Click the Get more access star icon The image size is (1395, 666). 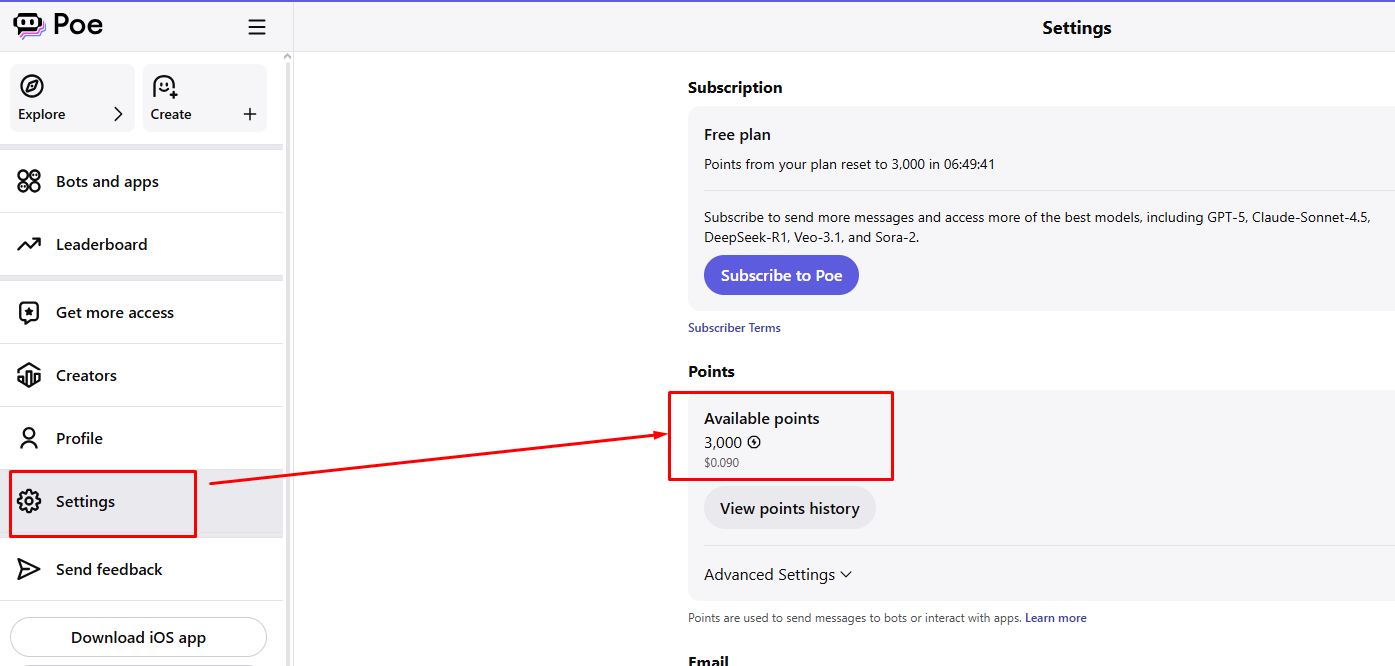29,313
